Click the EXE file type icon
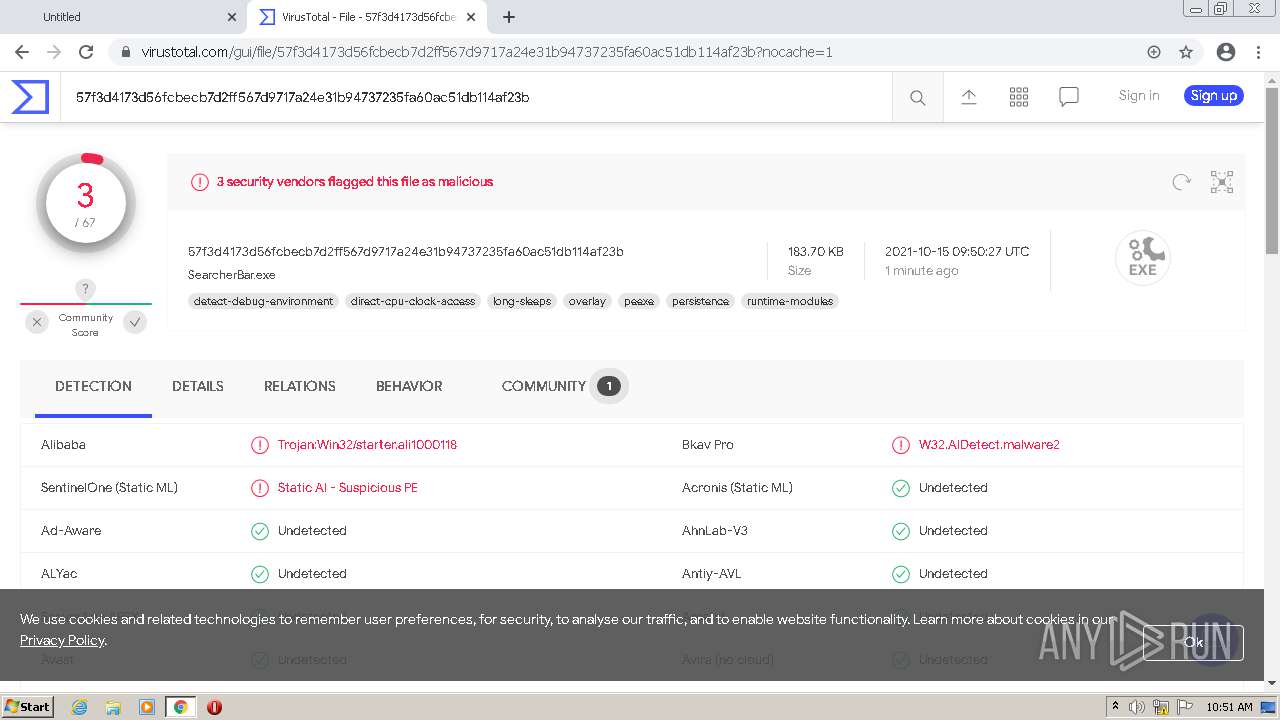 (x=1142, y=258)
